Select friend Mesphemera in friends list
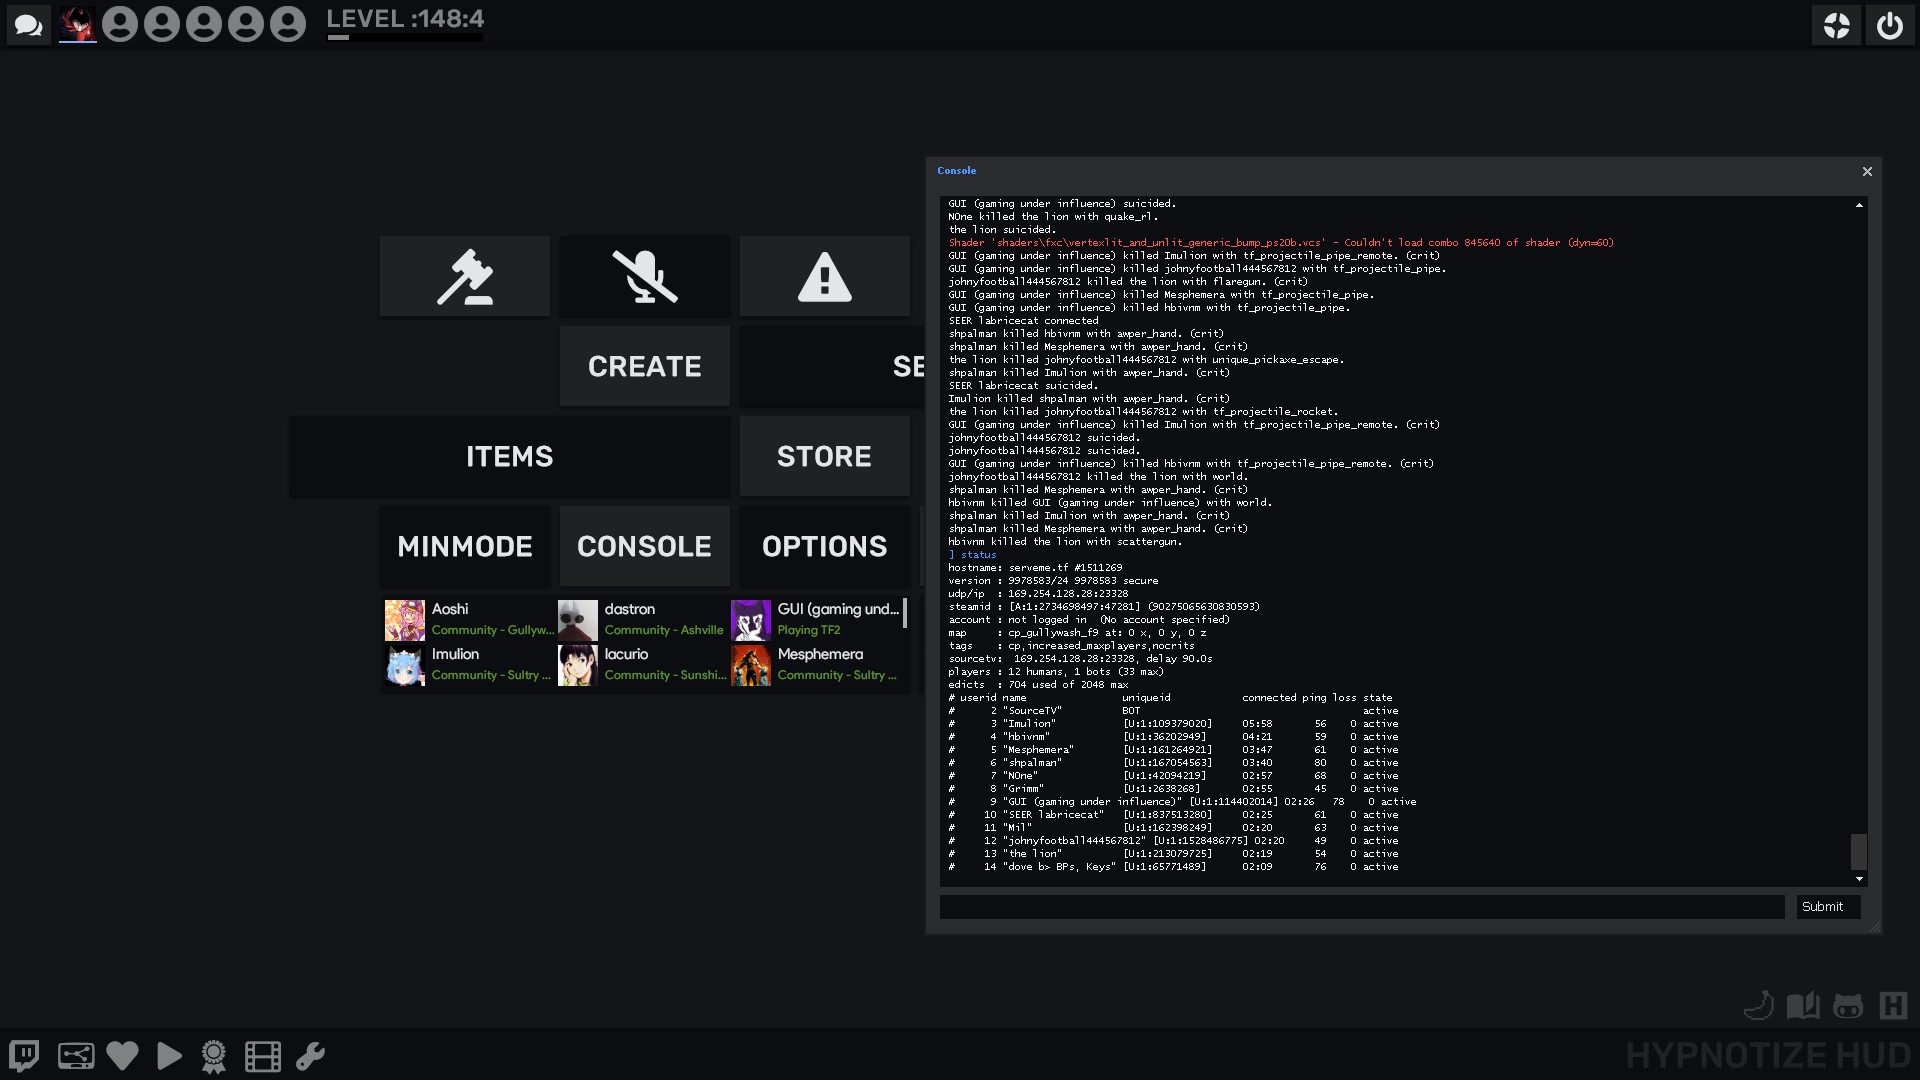Viewport: 1920px width, 1080px height. point(818,664)
